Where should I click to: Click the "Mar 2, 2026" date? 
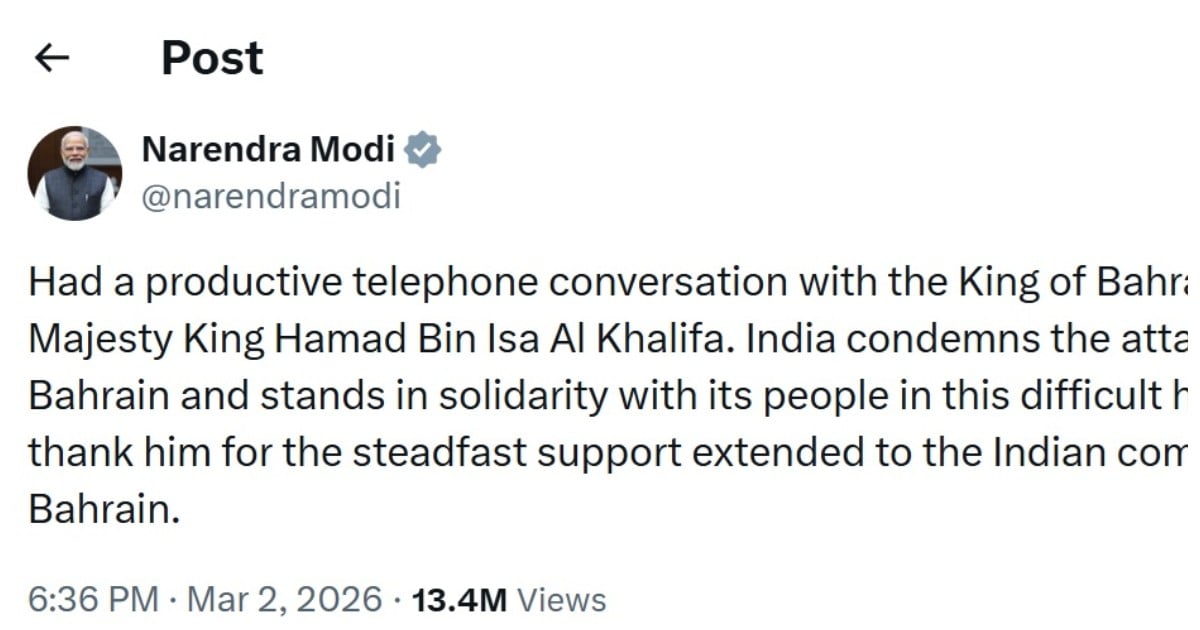(x=285, y=600)
